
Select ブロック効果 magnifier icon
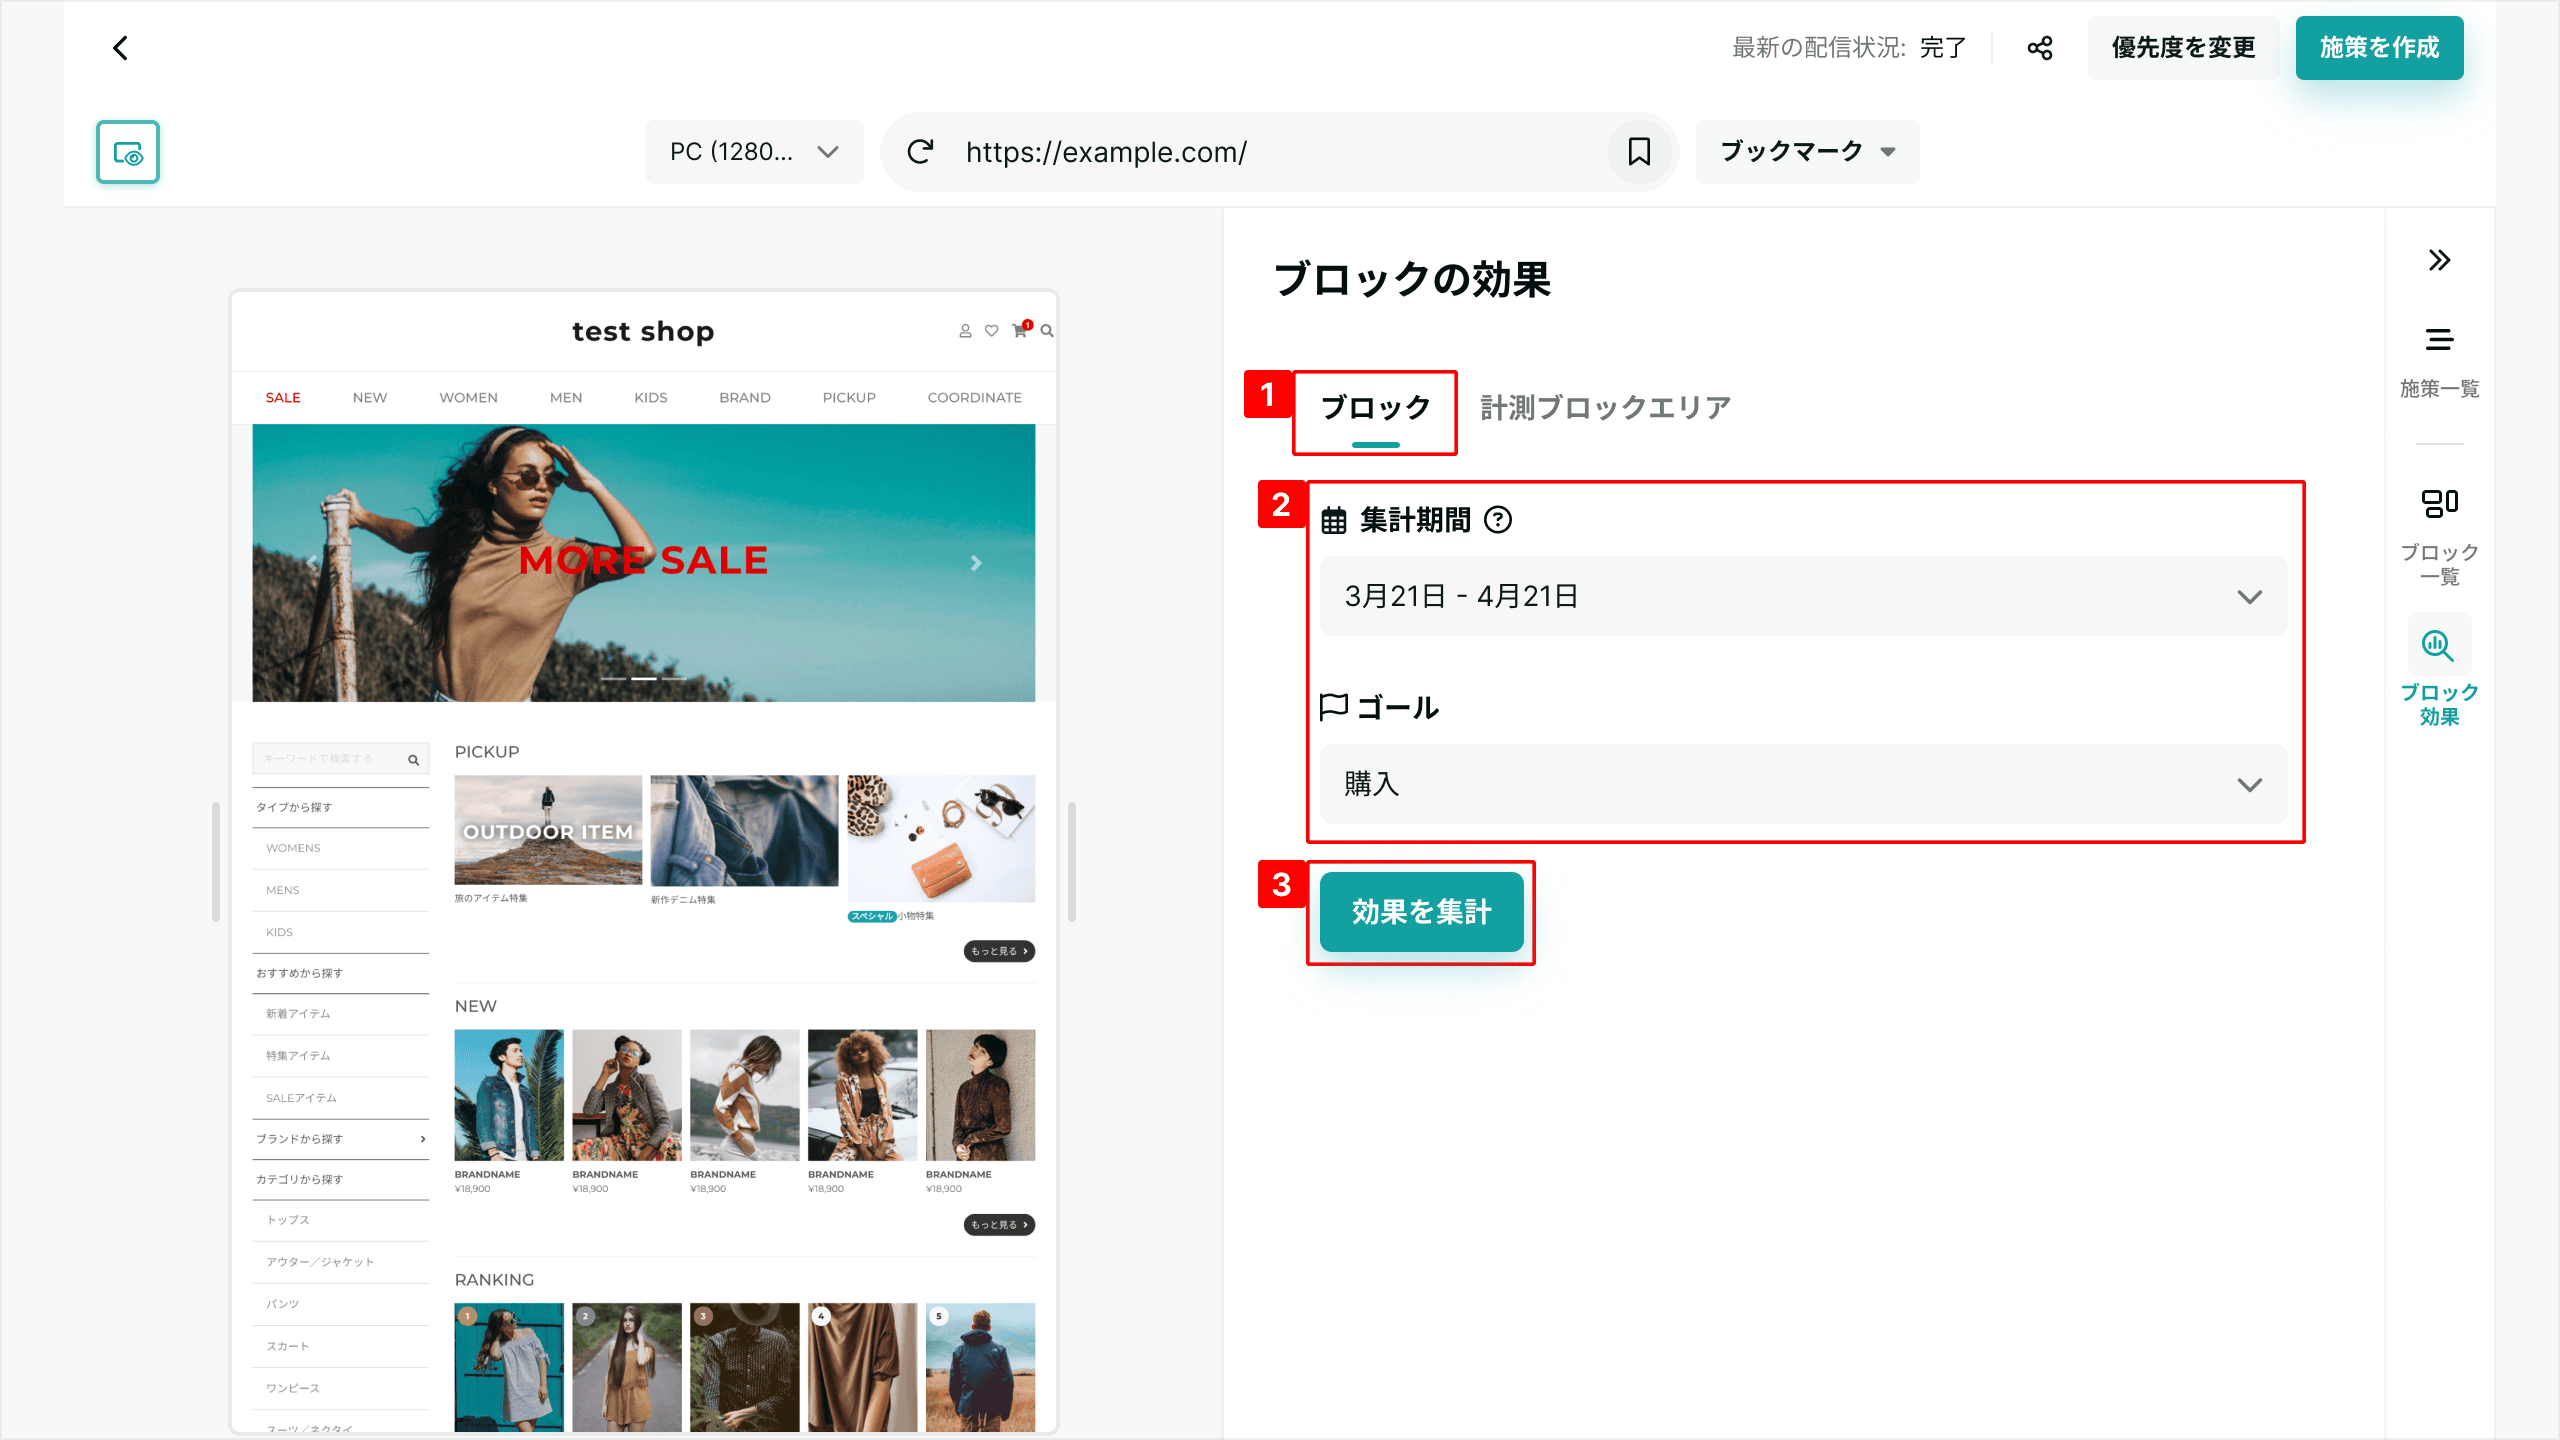coord(2437,647)
